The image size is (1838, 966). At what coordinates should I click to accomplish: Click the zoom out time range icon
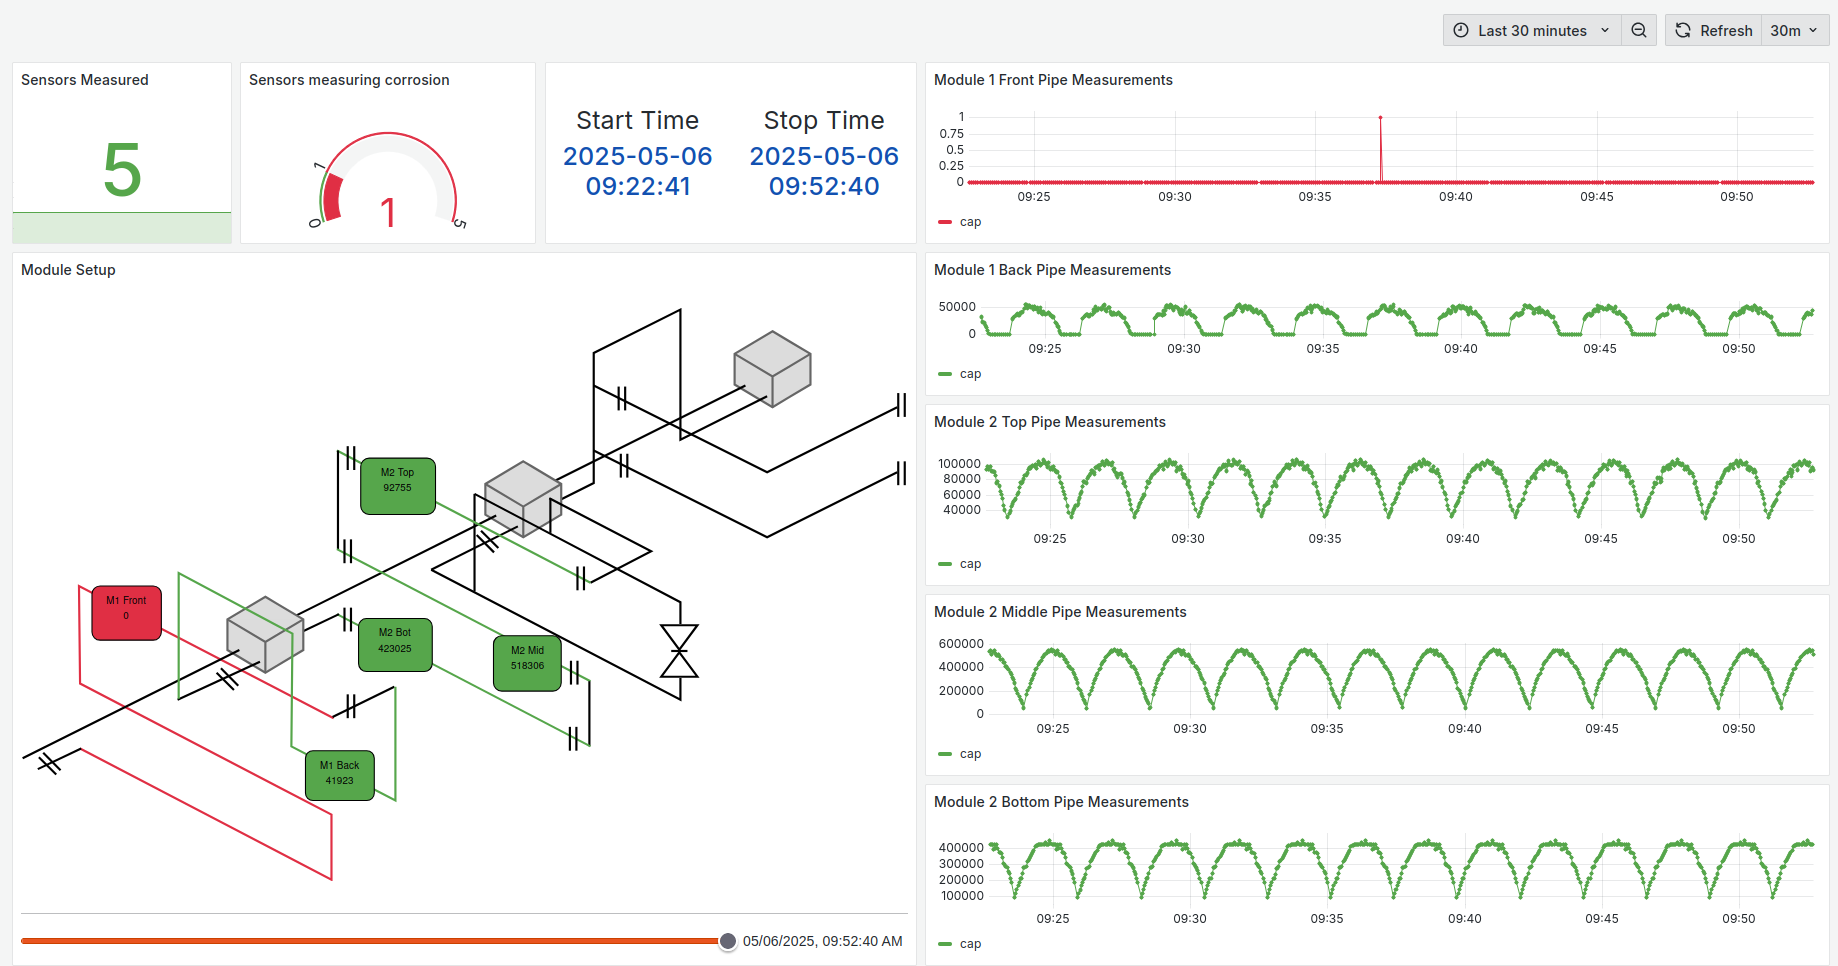(x=1638, y=30)
